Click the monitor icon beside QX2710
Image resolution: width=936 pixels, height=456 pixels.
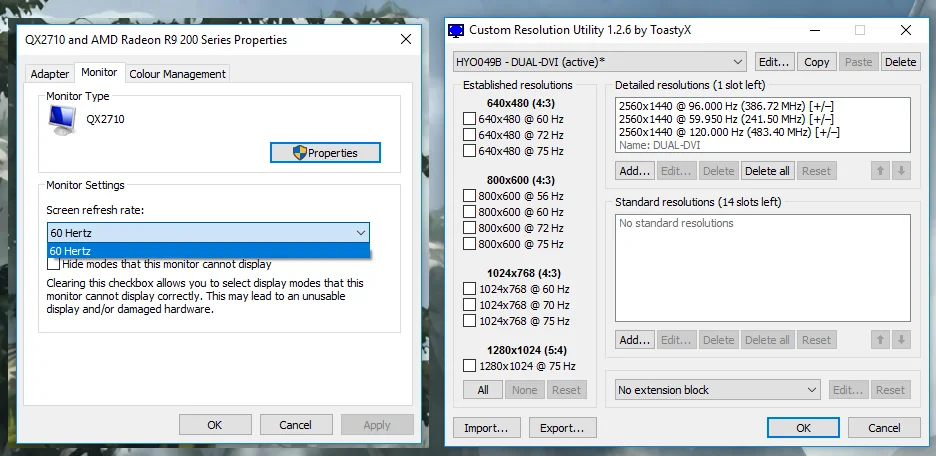pyautogui.click(x=62, y=120)
